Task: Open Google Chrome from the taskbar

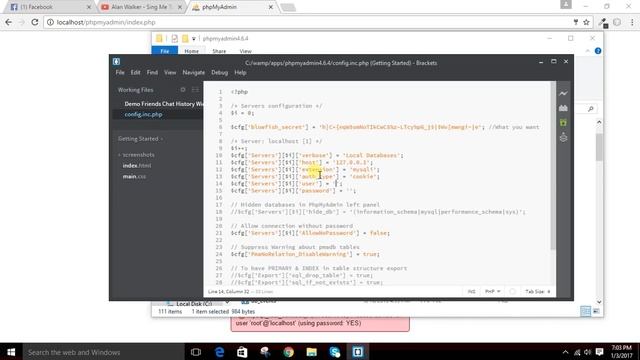Action: click(289, 352)
